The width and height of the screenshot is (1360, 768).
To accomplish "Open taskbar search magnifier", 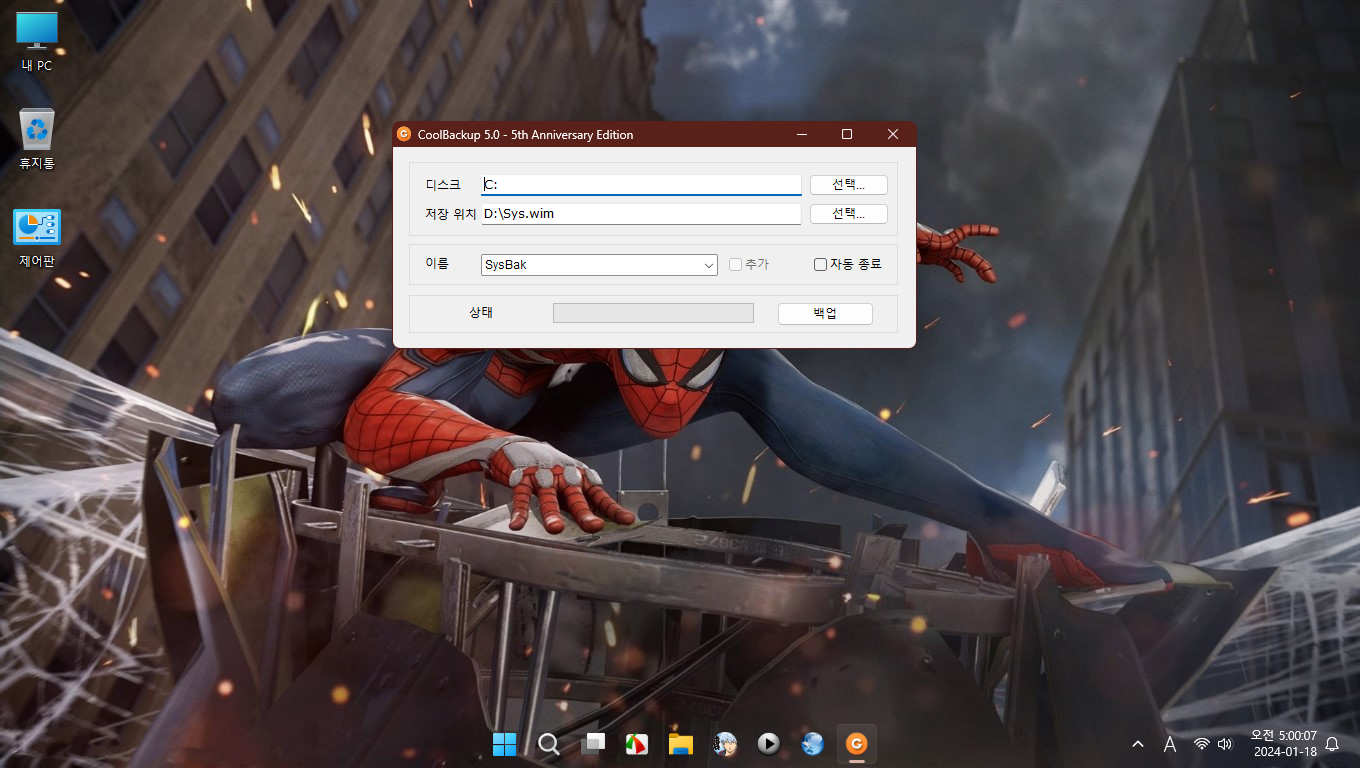I will point(548,744).
